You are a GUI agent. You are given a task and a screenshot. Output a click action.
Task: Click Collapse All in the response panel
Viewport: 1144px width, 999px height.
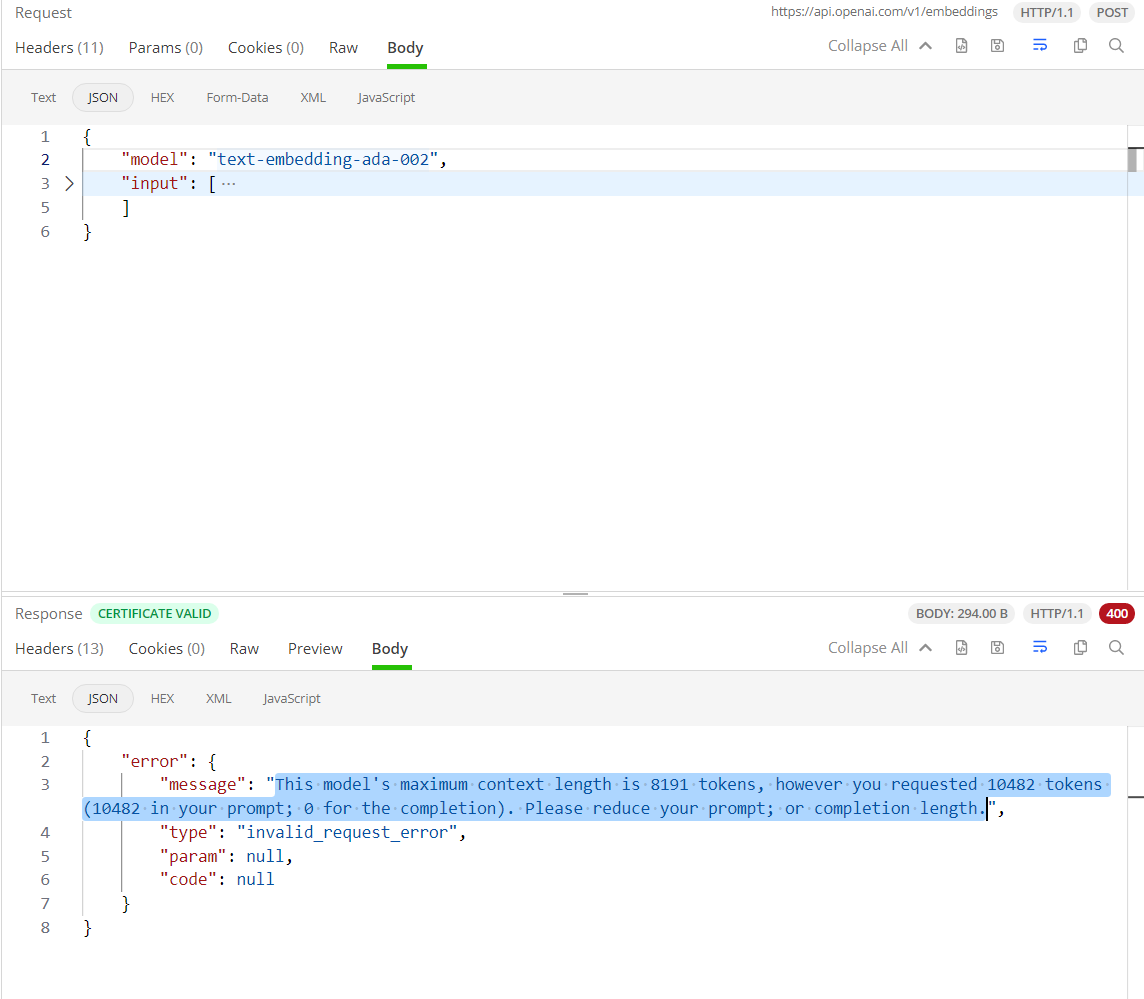click(867, 648)
